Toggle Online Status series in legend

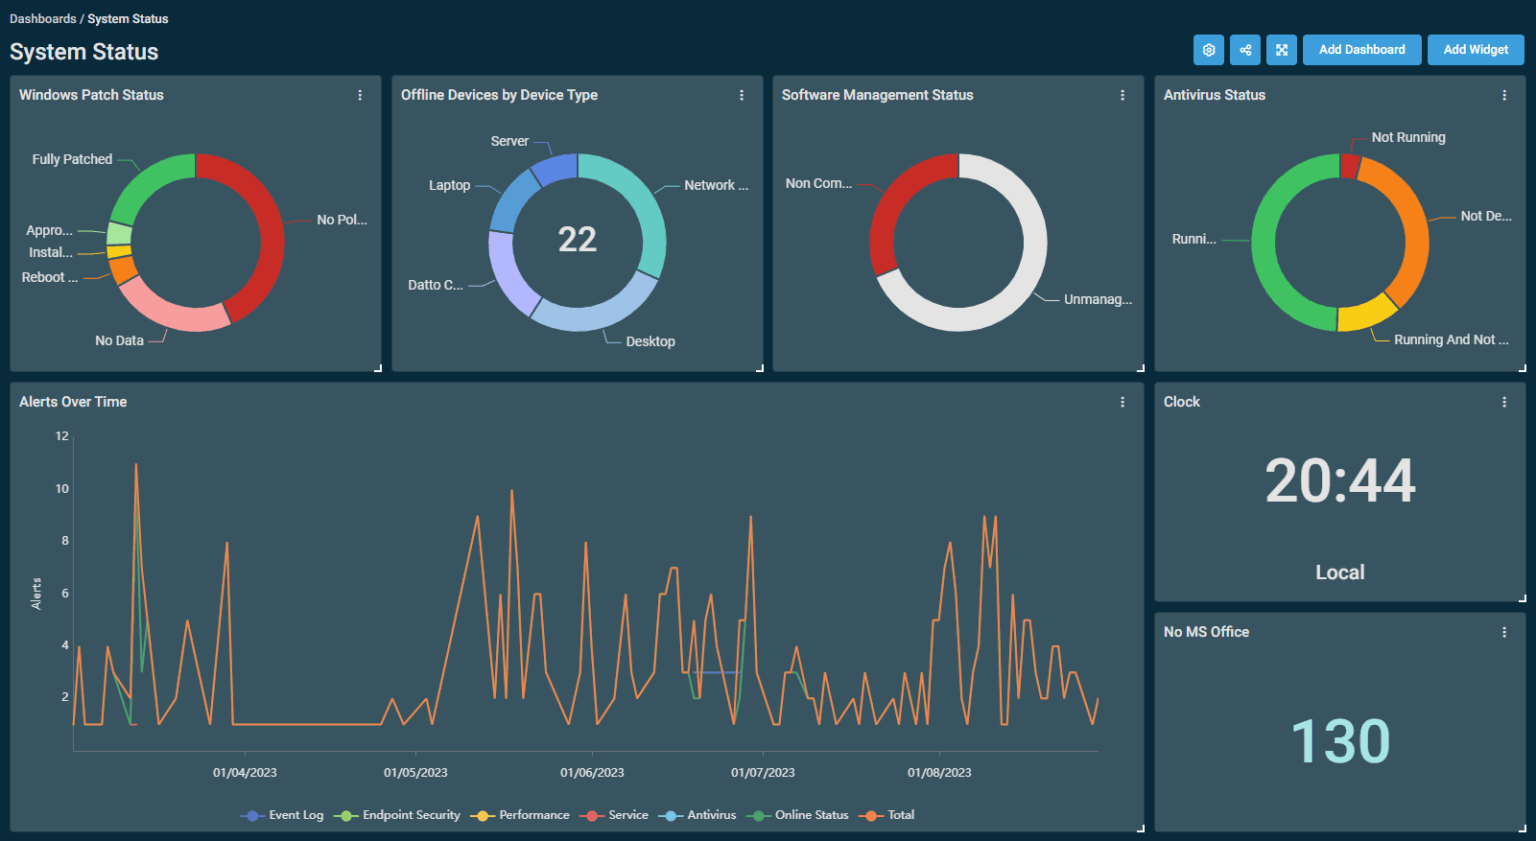pyautogui.click(x=798, y=815)
